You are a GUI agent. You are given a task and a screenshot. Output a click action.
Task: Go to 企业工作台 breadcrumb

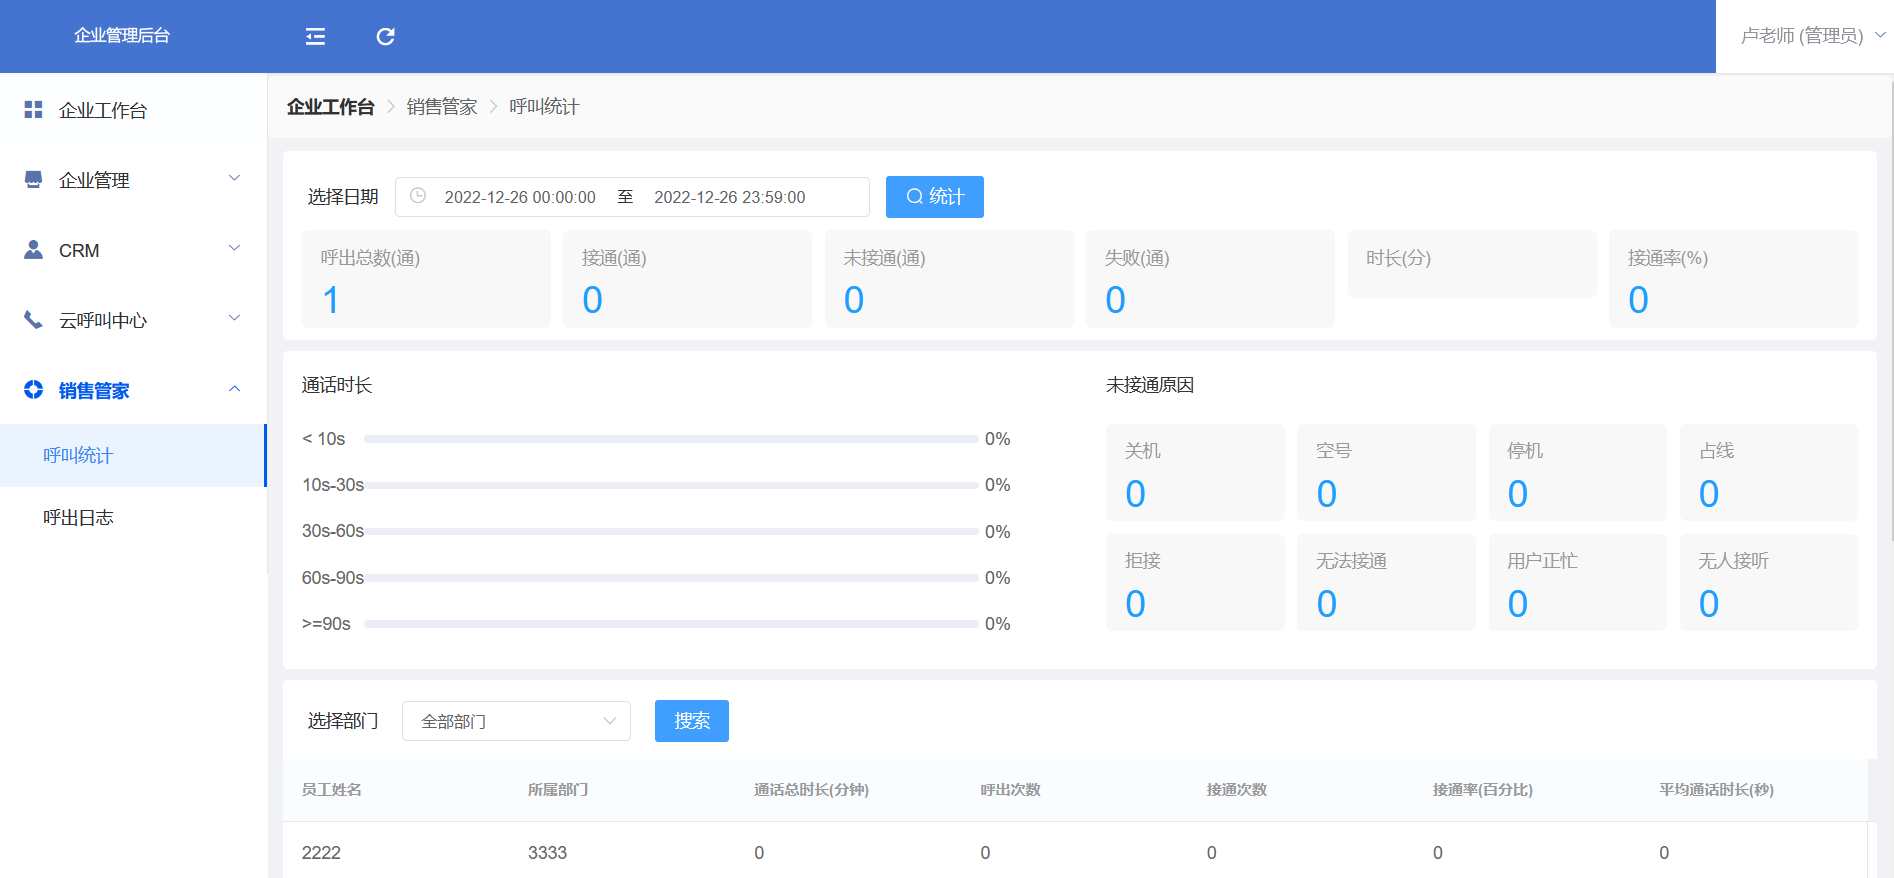[x=330, y=107]
